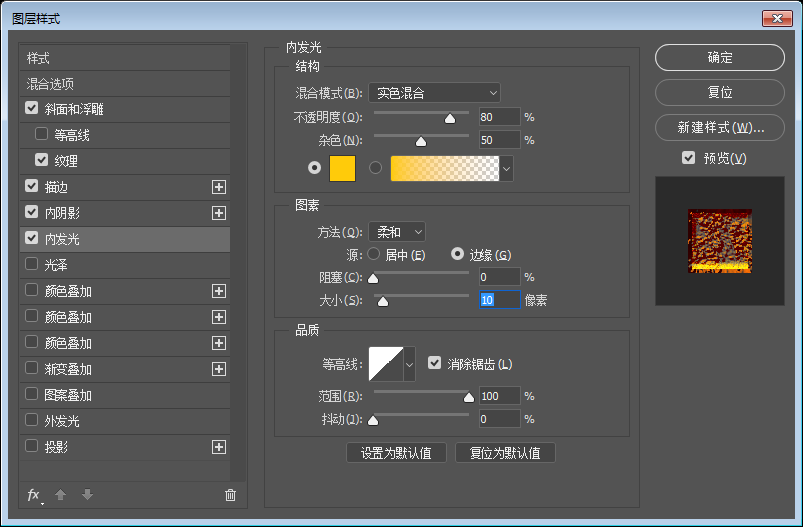Toggle the 预览 preview checkbox
Image resolution: width=803 pixels, height=527 pixels.
click(688, 158)
